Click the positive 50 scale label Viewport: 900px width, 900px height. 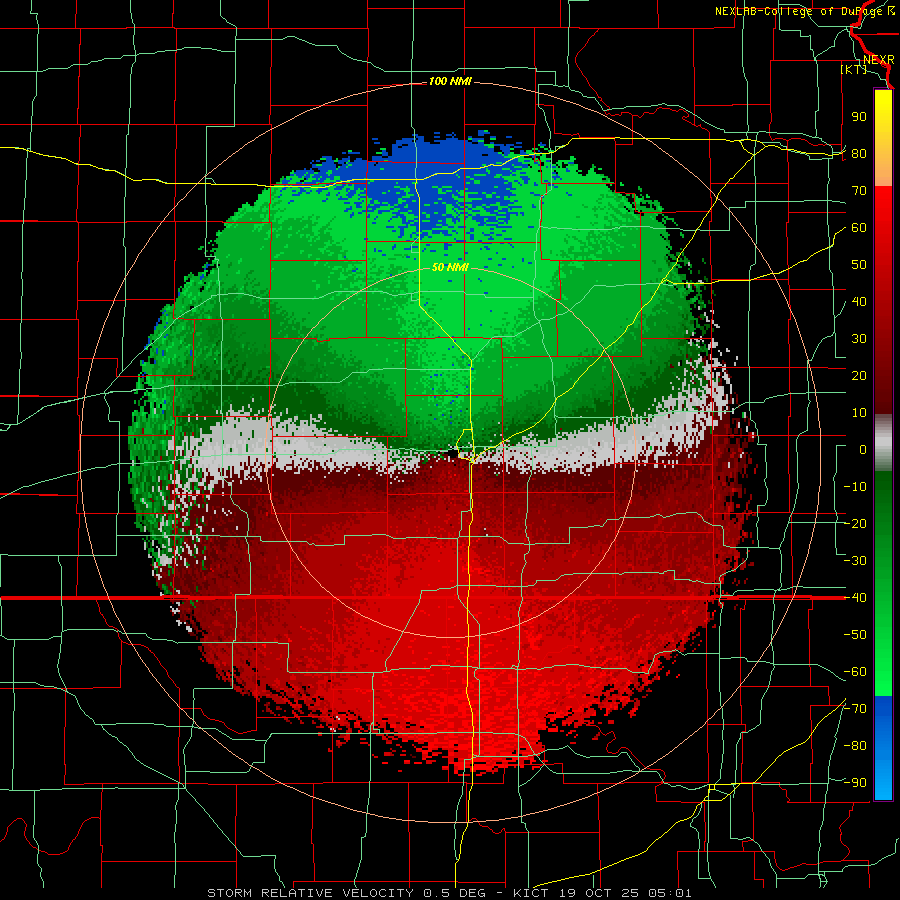pyautogui.click(x=859, y=265)
